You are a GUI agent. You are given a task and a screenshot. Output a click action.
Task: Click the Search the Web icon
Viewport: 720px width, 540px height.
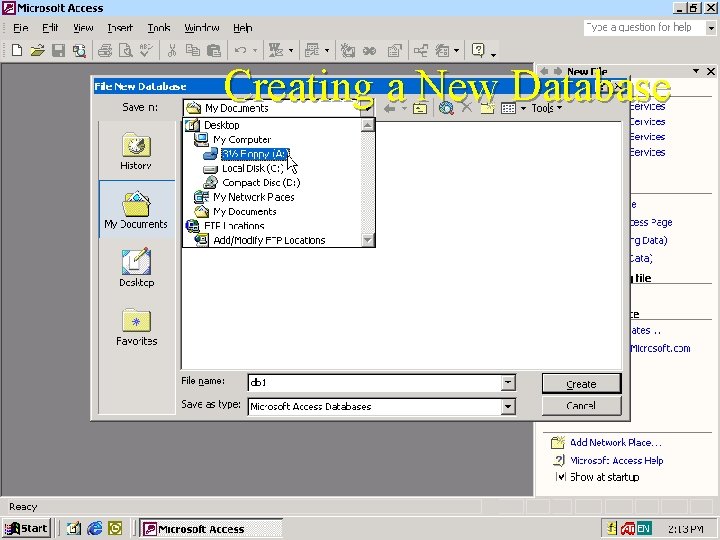(446, 108)
